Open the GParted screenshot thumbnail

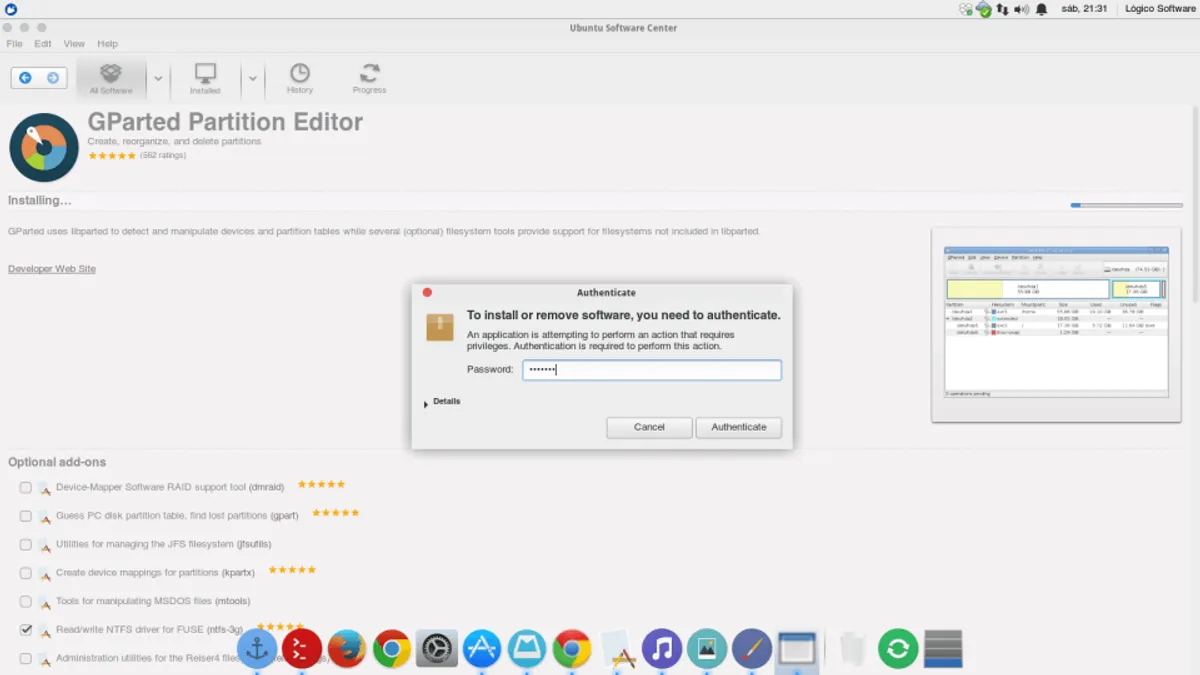1056,325
